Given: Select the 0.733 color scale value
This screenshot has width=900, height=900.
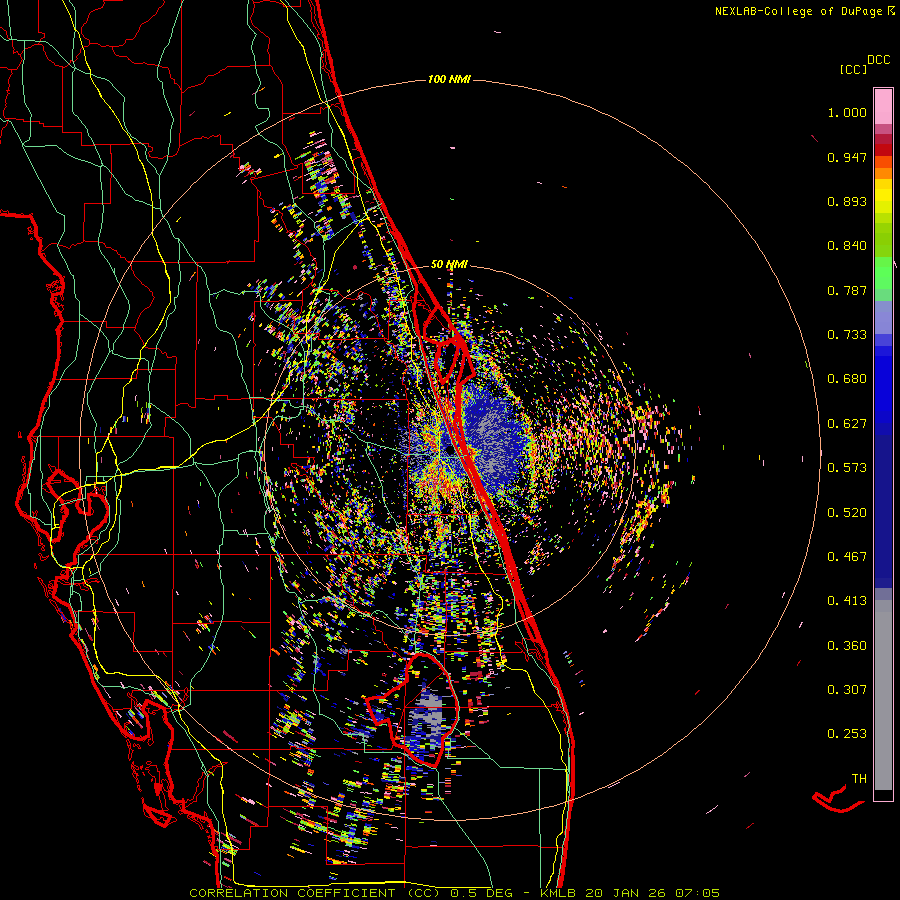Looking at the screenshot, I should point(847,335).
